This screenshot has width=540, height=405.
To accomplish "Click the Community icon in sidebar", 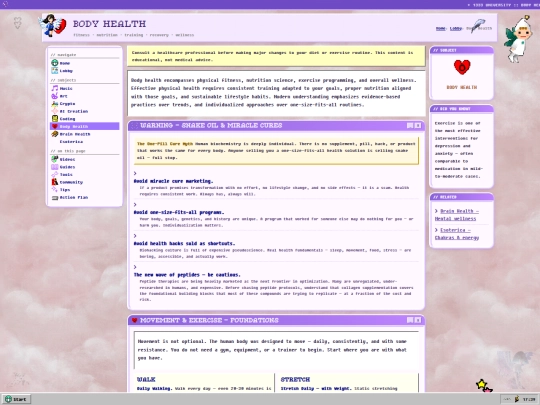I will tap(55, 182).
